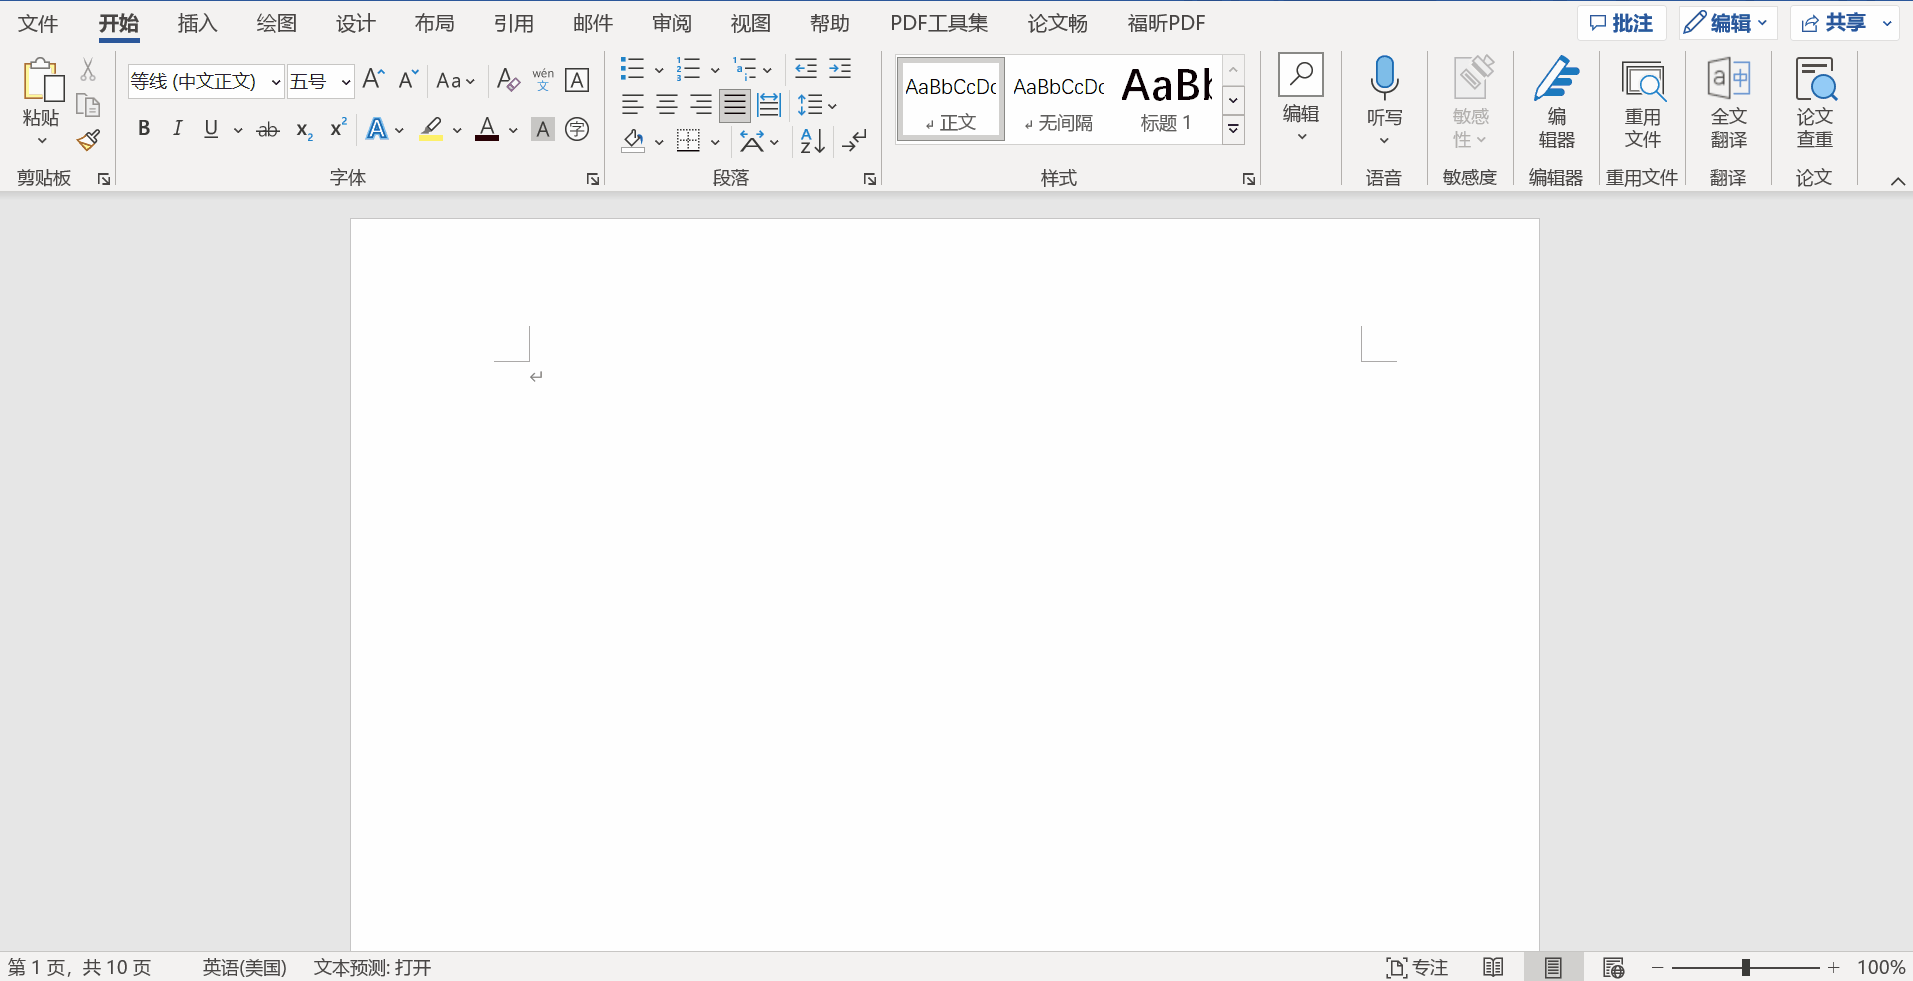Click the Paste clipboard icon
Image resolution: width=1913 pixels, height=981 pixels.
point(42,80)
